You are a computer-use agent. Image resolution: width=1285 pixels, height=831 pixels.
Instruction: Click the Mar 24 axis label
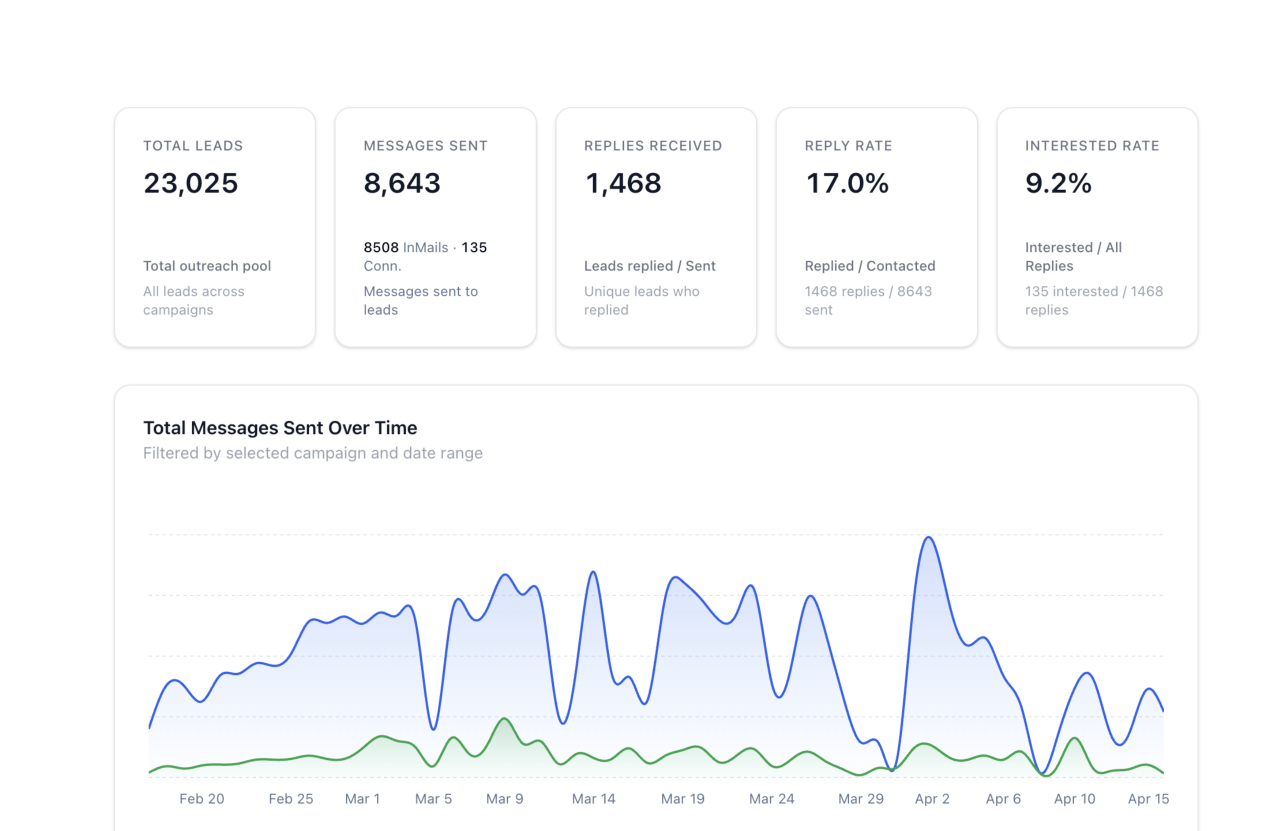tap(772, 799)
